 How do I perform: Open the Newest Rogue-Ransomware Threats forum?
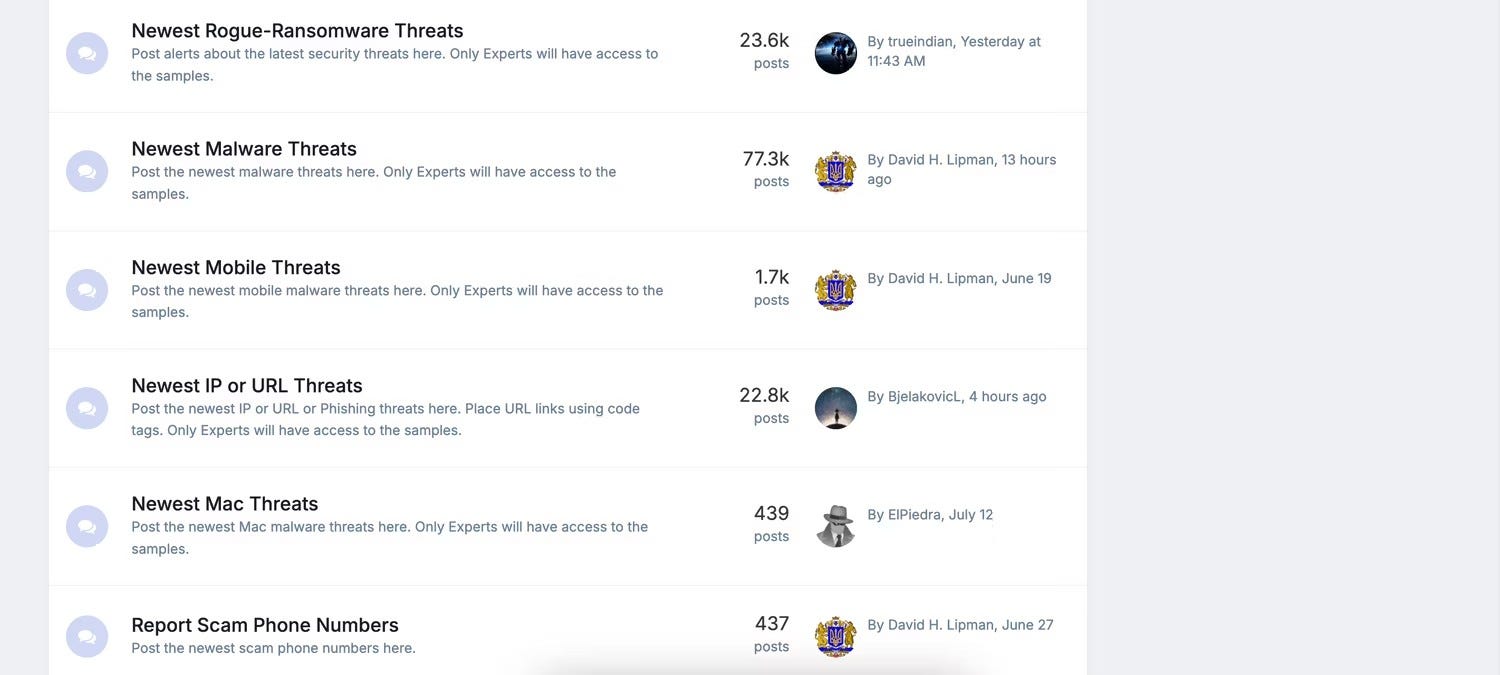297,30
